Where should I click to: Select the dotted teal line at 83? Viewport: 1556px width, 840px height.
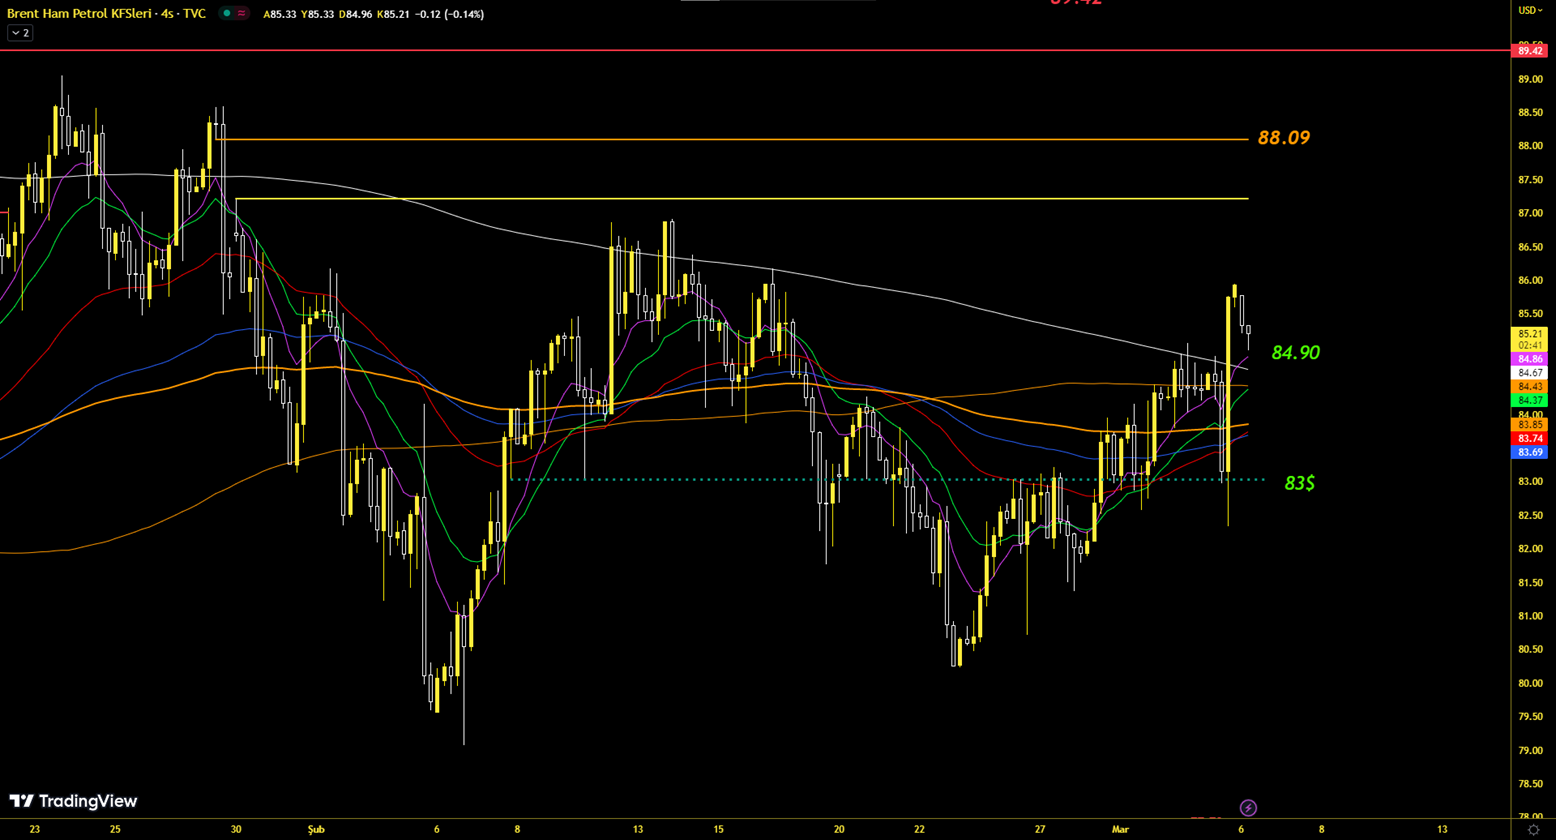887,479
